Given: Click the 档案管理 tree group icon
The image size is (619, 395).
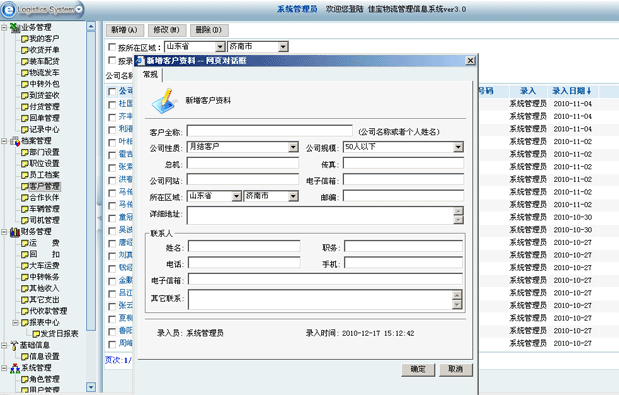Looking at the screenshot, I should 15,141.
